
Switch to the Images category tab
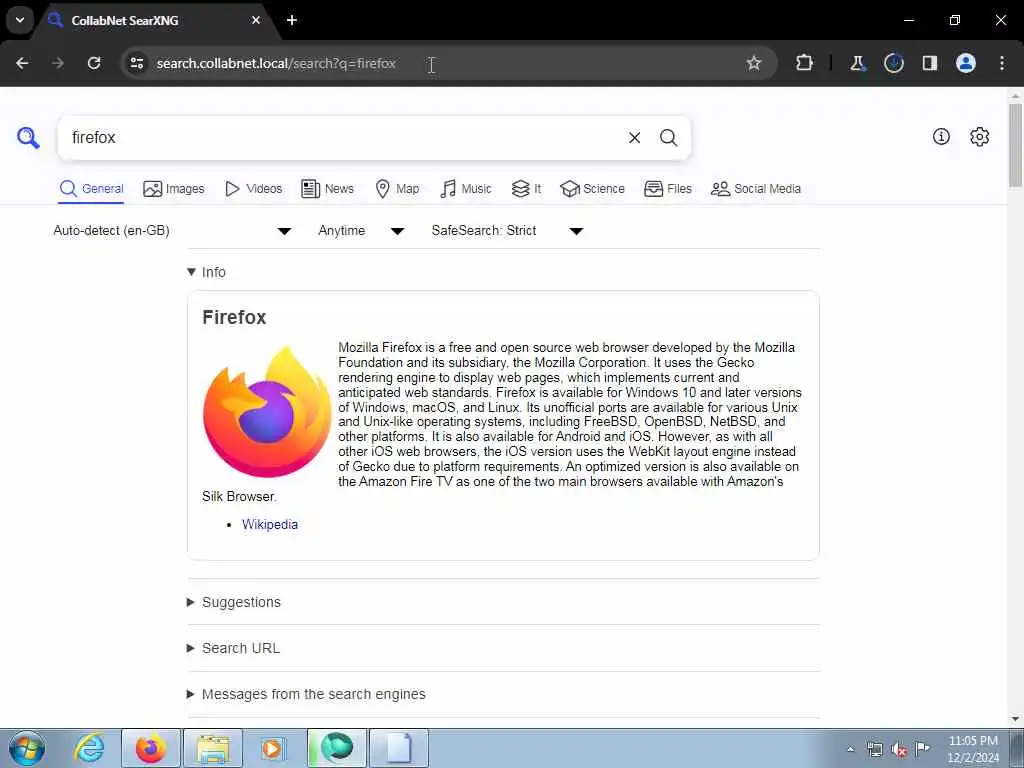coord(174,189)
